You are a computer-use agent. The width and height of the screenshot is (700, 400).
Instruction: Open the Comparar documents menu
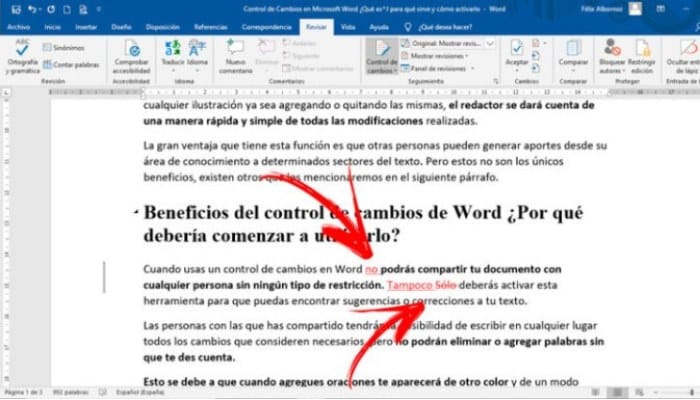tap(573, 56)
